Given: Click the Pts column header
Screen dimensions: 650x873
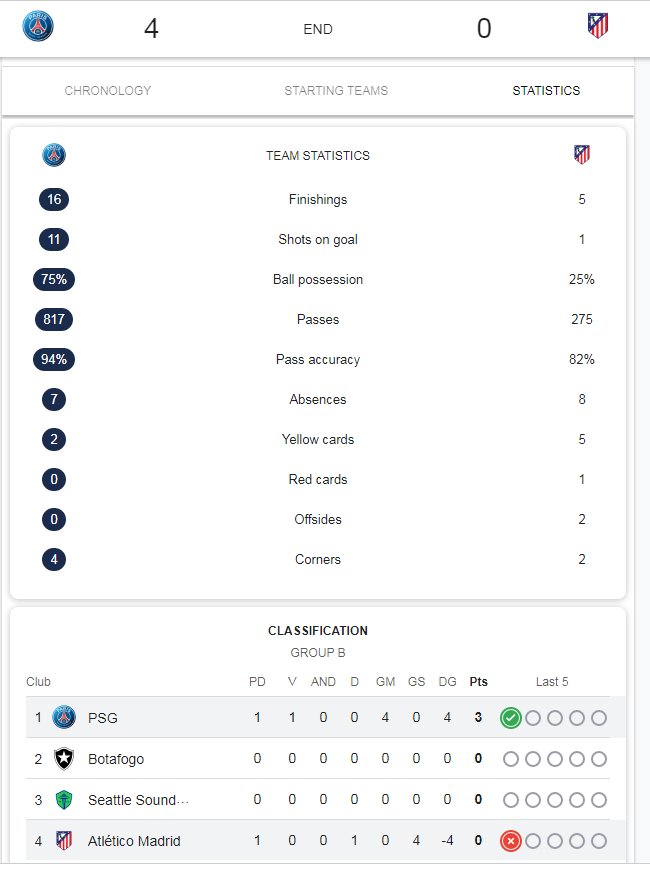Looking at the screenshot, I should pyautogui.click(x=478, y=681).
